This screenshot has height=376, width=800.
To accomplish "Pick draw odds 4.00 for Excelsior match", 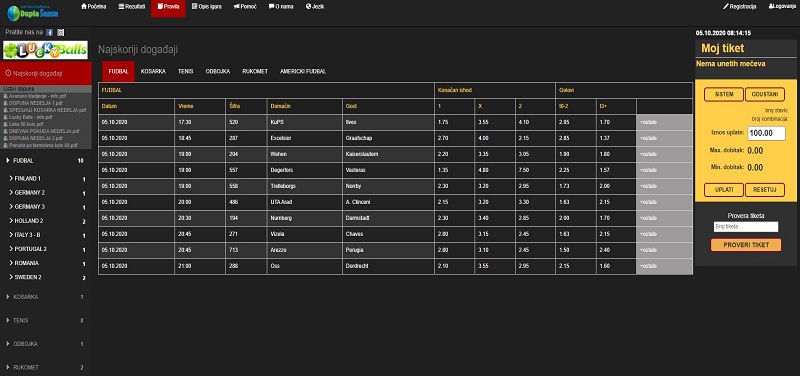I will [x=495, y=138].
